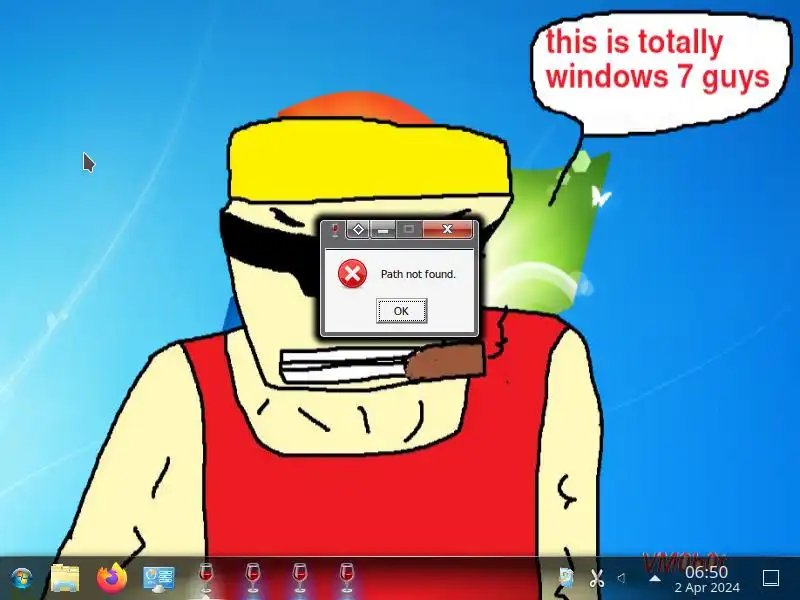The width and height of the screenshot is (800, 600).
Task: Click the scissors icon in the system tray
Action: coord(596,578)
